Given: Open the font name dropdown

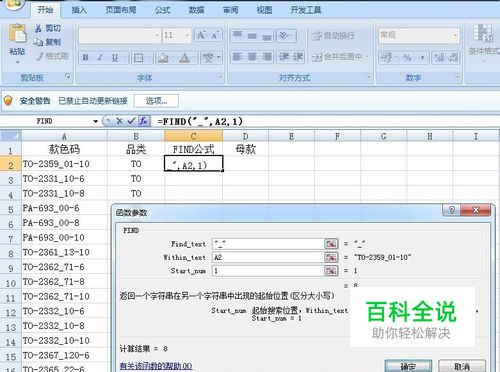Looking at the screenshot, I should pyautogui.click(x=157, y=35).
